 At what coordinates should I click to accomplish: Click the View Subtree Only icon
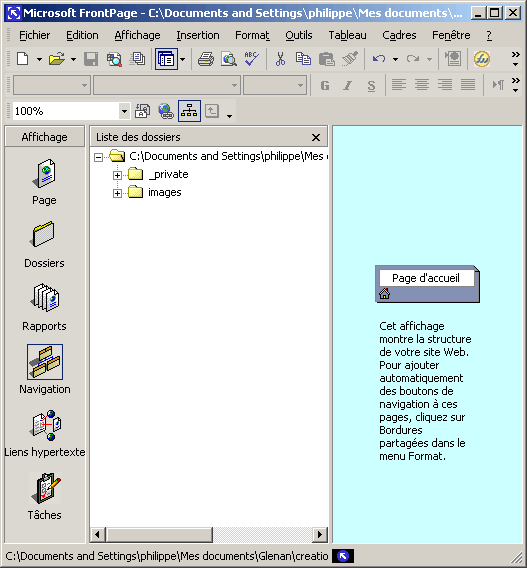212,111
